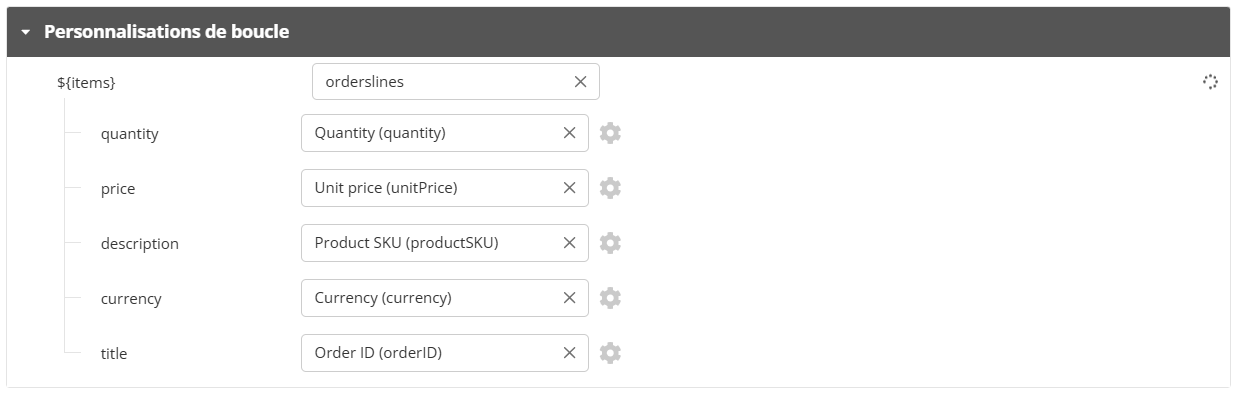
Task: Click the loading spinner icon at right
Action: pos(1210,82)
